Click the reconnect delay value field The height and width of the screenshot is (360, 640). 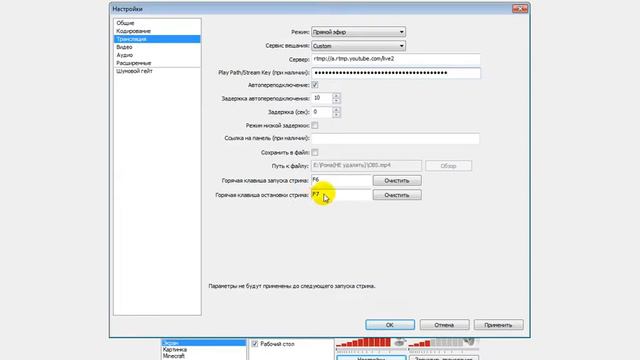point(322,98)
